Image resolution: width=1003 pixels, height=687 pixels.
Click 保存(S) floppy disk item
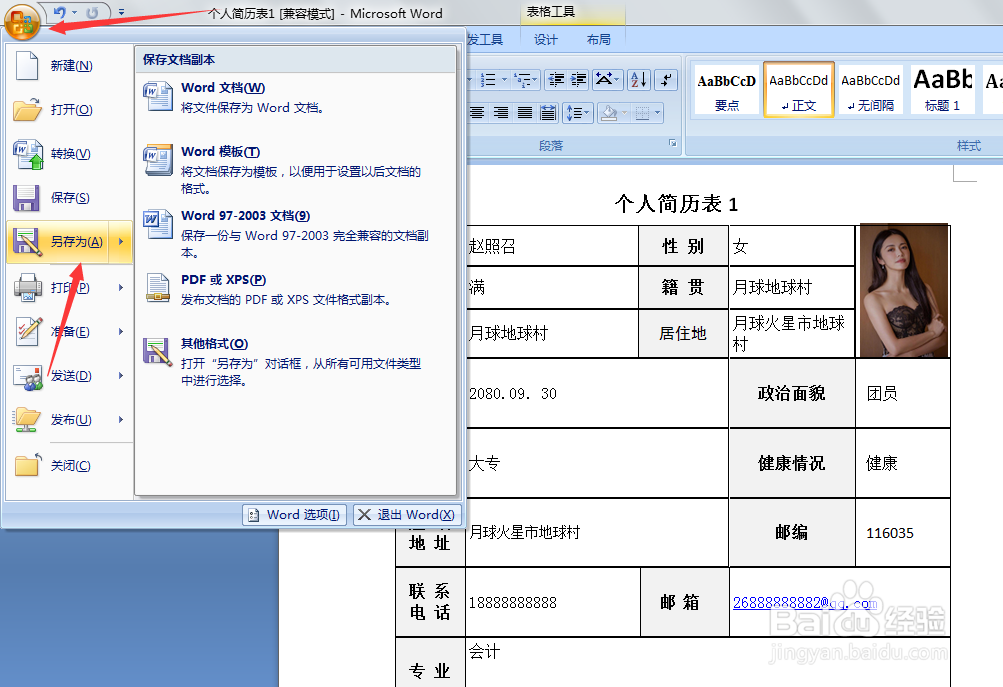(69, 198)
